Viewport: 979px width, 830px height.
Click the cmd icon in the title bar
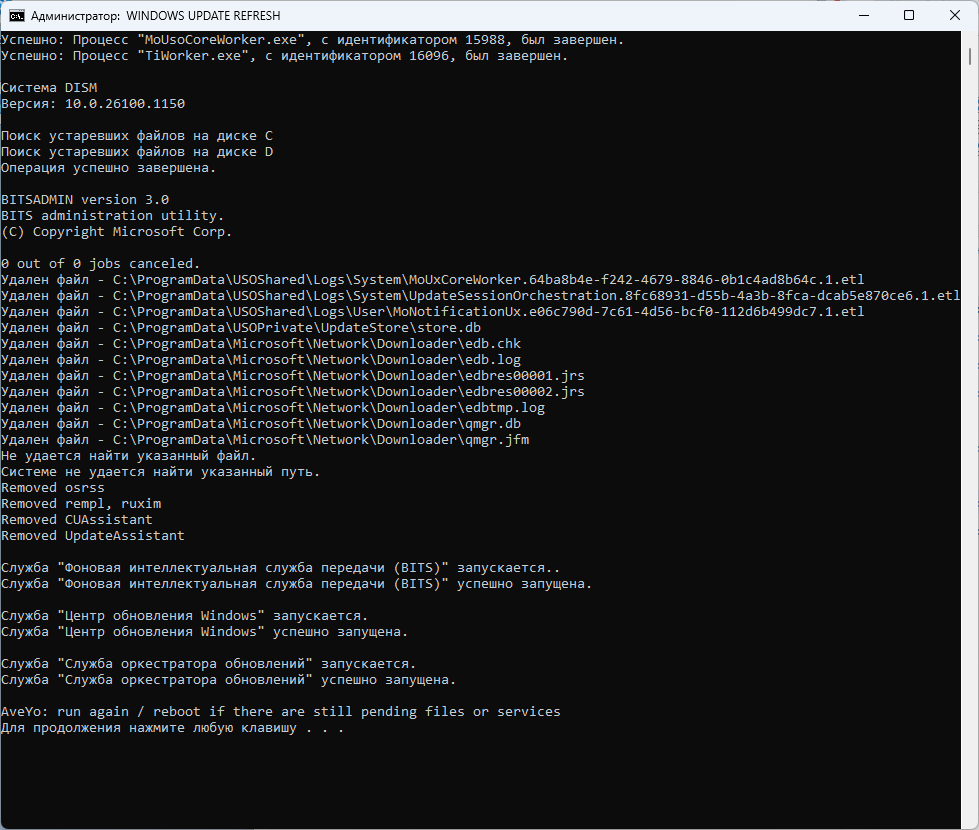[17, 16]
